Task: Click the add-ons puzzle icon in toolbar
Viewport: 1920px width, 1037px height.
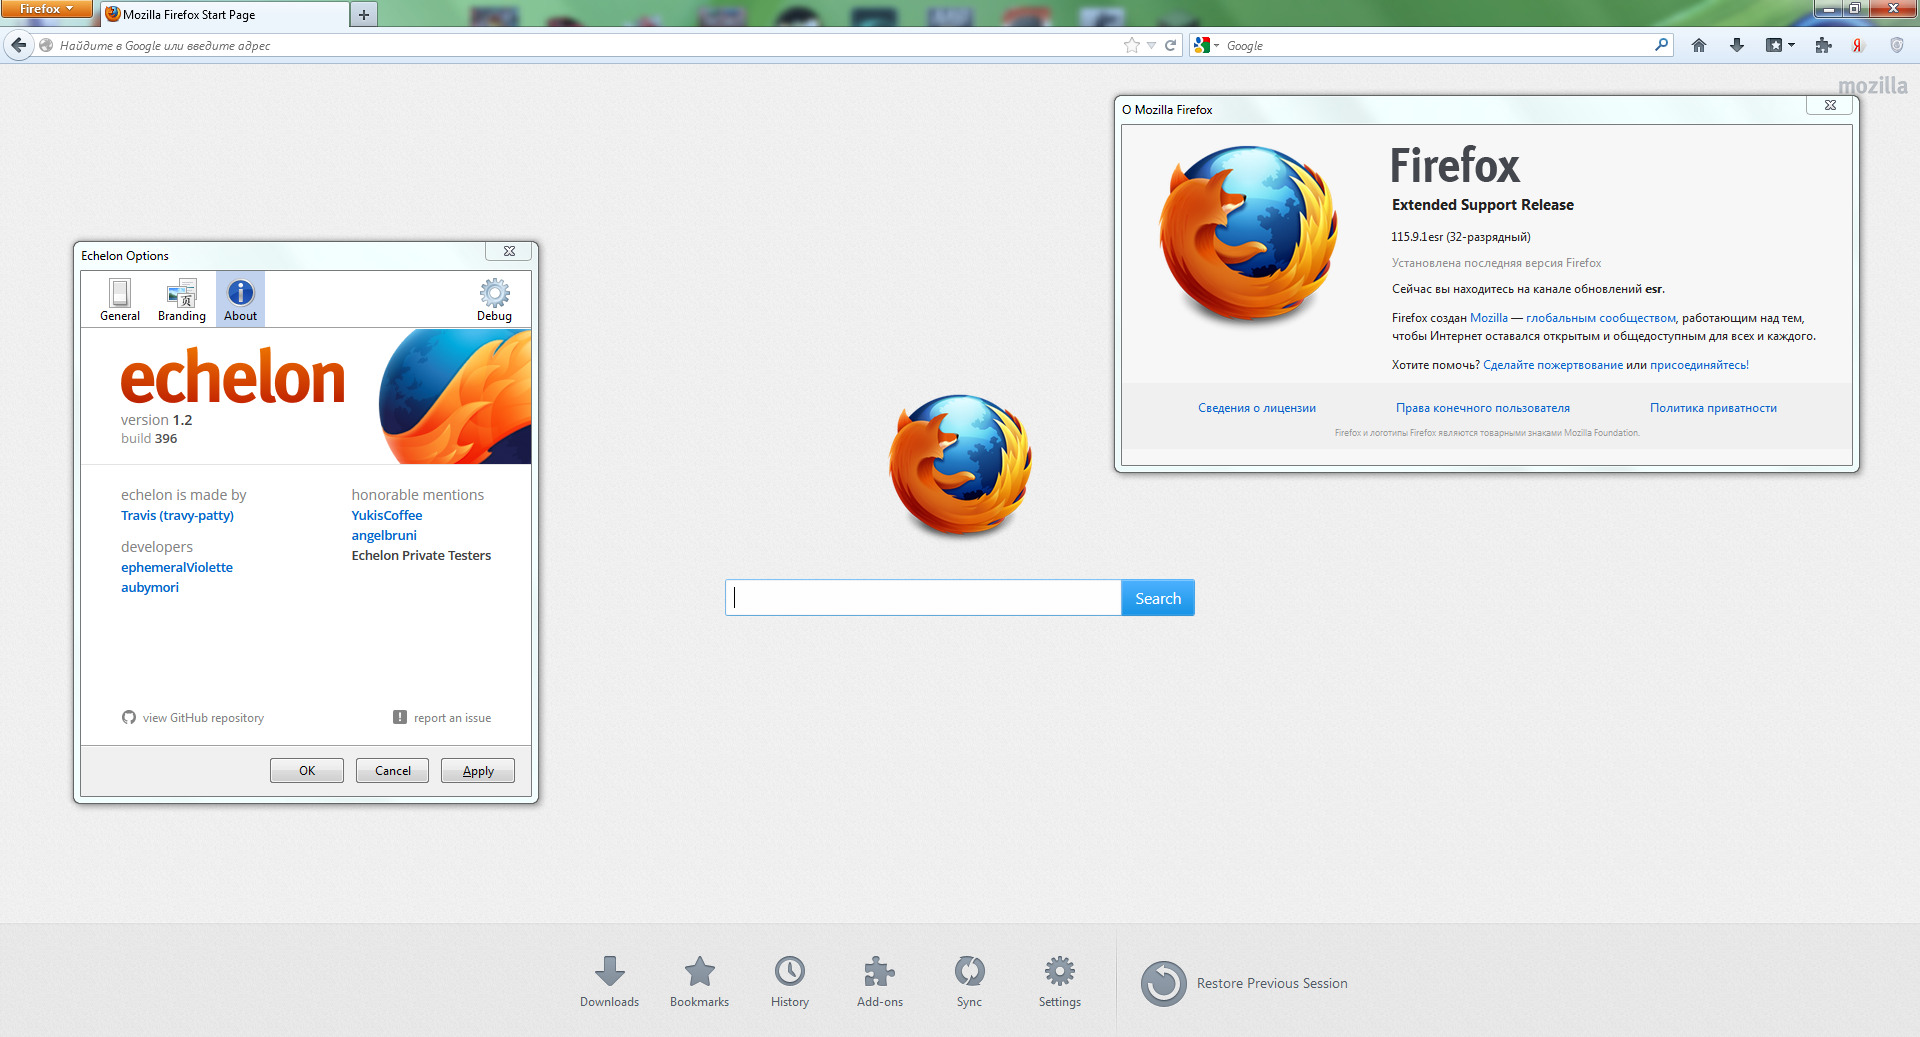Action: (1823, 45)
